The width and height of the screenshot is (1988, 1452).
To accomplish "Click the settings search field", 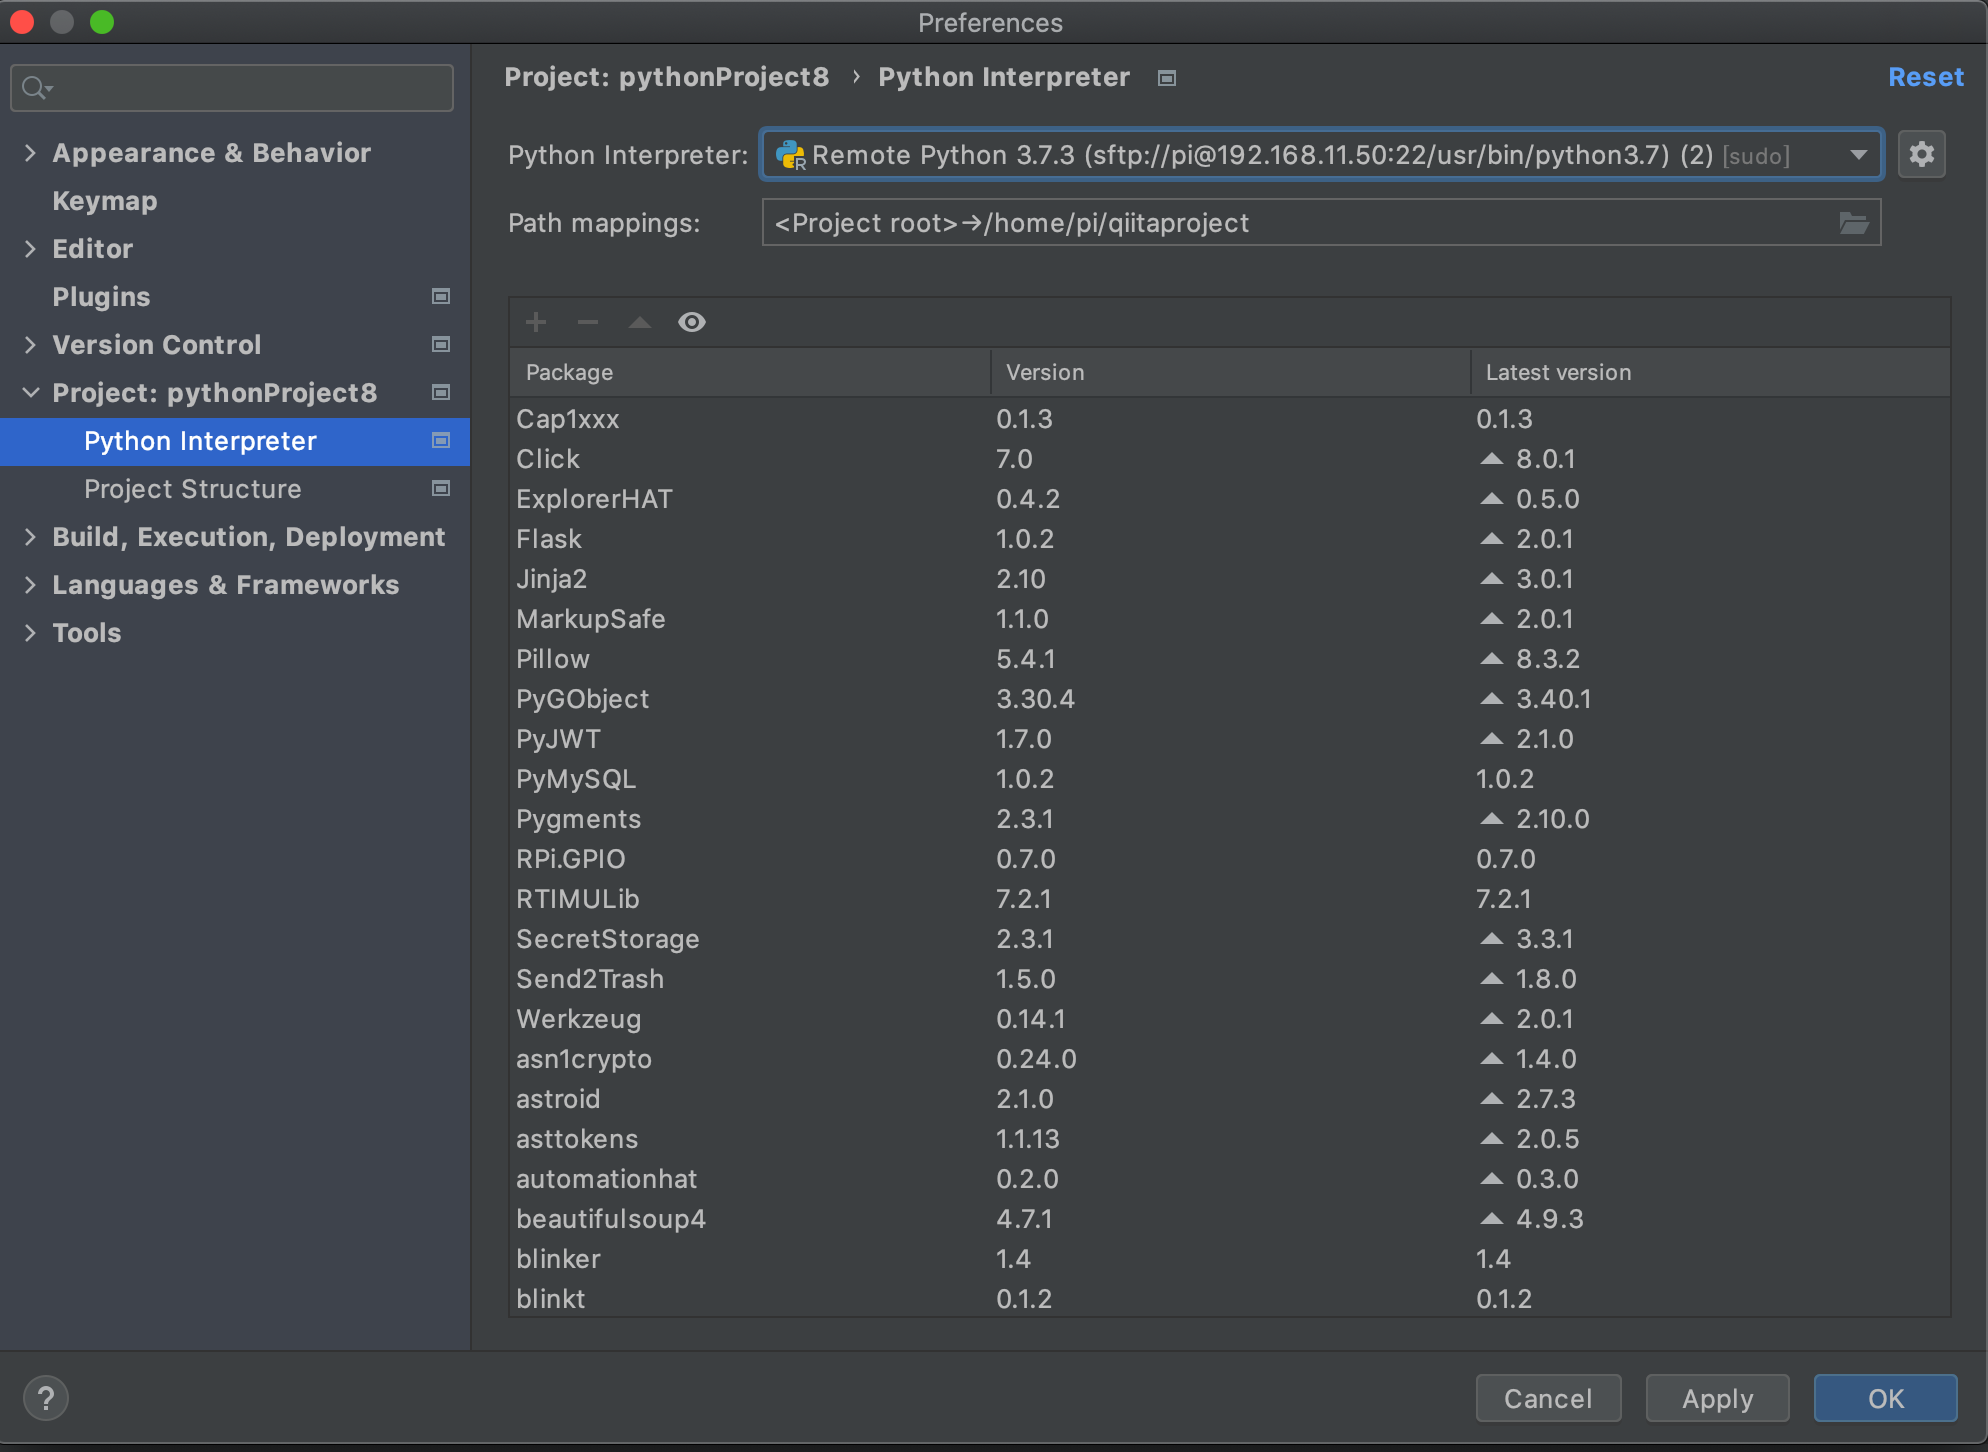I will coord(240,88).
